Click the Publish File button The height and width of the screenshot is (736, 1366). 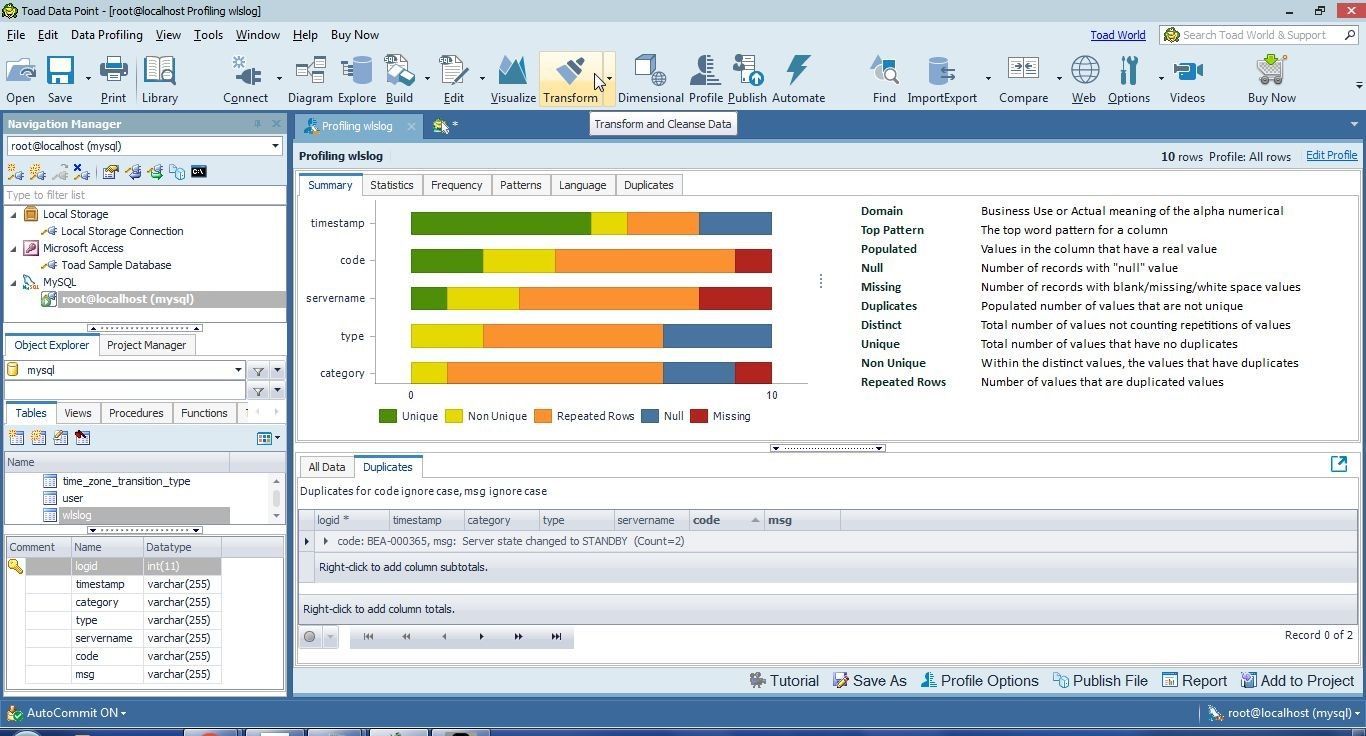(x=1100, y=681)
